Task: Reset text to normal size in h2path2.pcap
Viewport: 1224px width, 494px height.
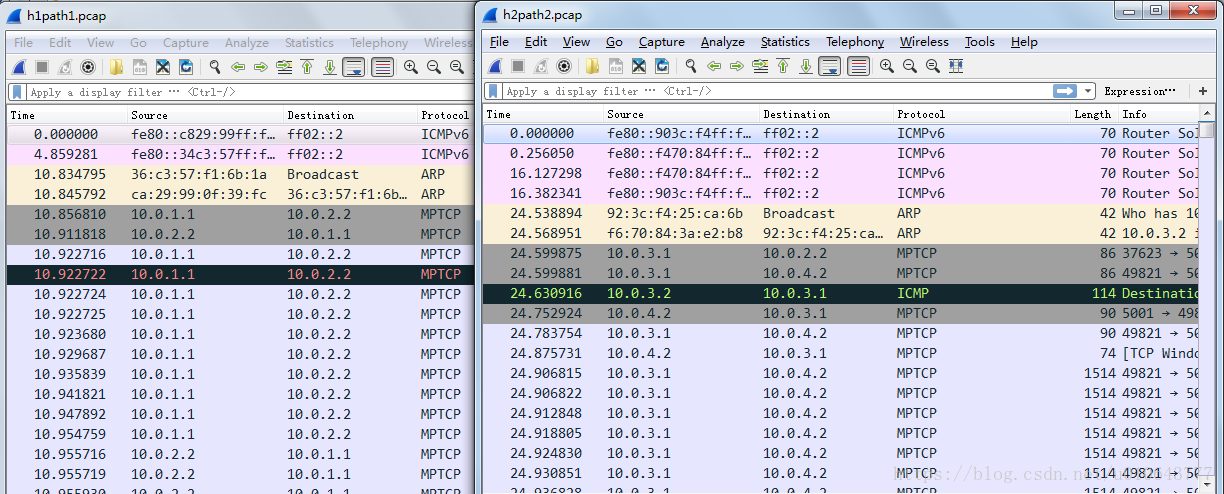Action: 933,66
